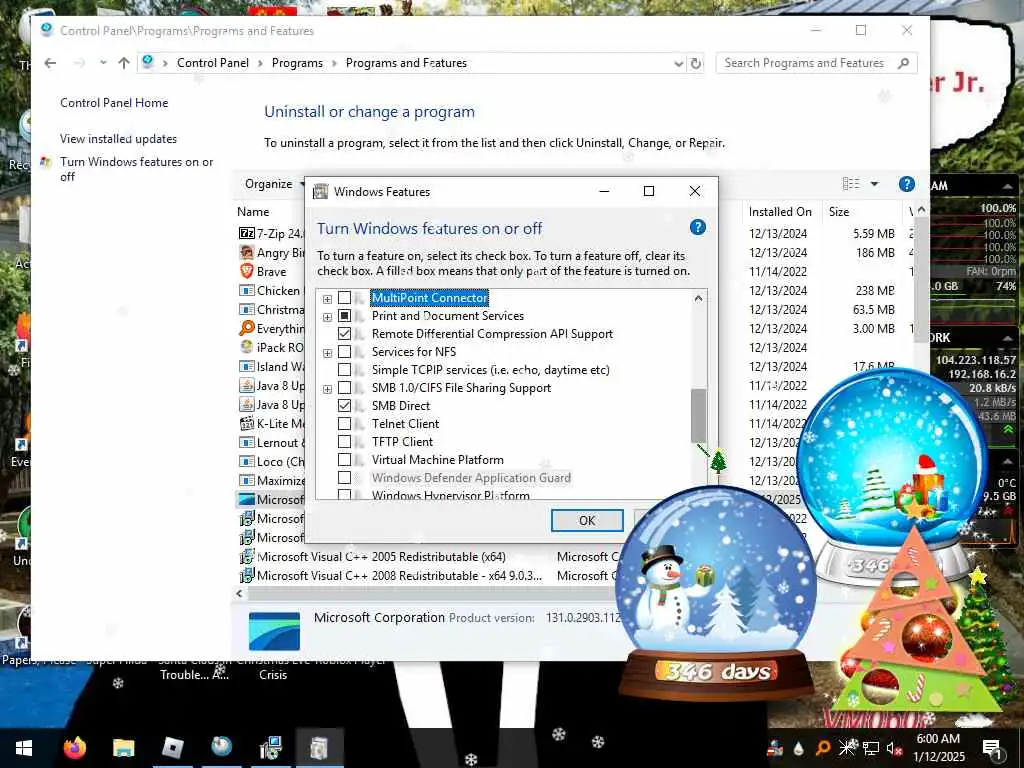Viewport: 1024px width, 768px height.
Task: Click the view layout icon in toolbar
Action: pos(851,184)
